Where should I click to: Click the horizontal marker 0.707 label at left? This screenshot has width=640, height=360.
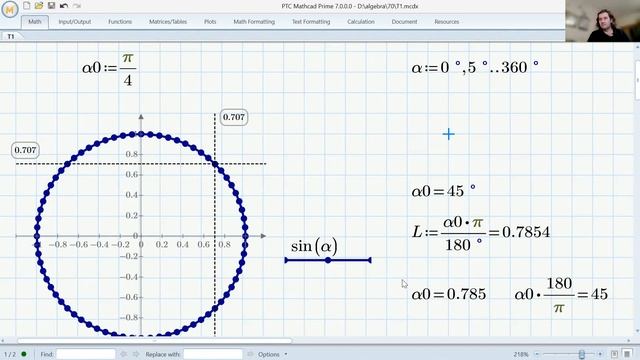point(25,150)
